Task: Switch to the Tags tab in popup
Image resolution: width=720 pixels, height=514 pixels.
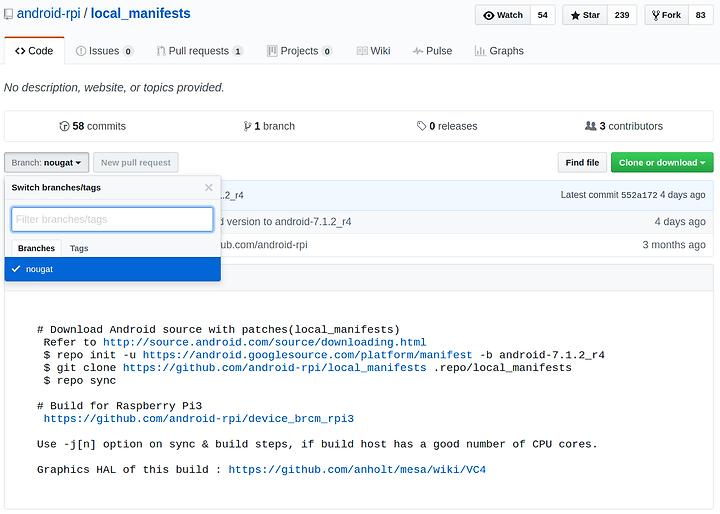Action: [79, 248]
